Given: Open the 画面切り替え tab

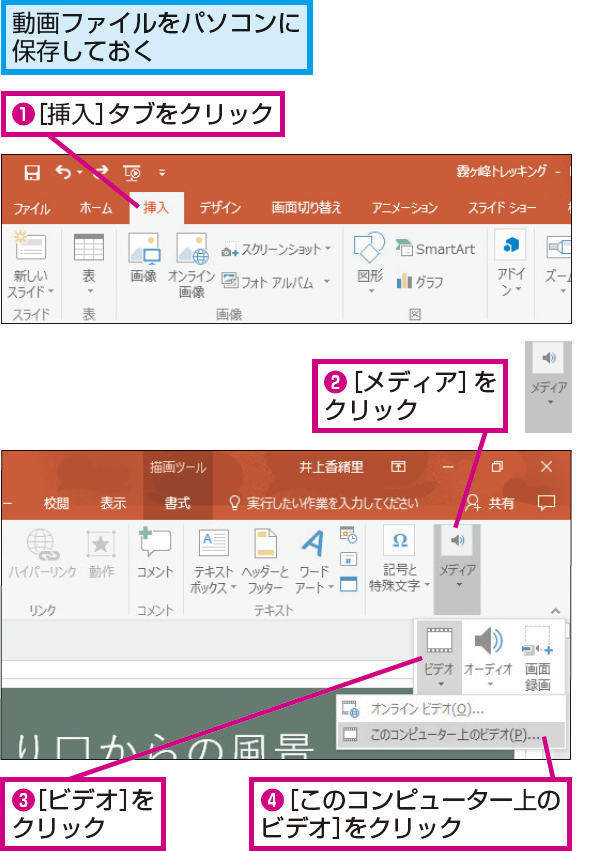Looking at the screenshot, I should click(x=307, y=208).
